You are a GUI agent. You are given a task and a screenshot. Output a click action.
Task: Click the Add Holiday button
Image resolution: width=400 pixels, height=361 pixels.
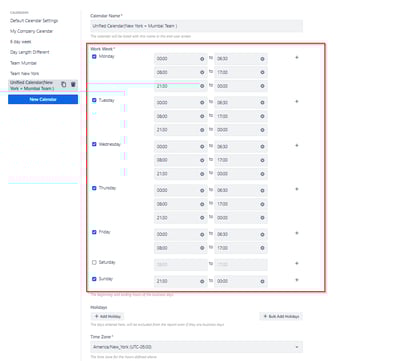[107, 316]
